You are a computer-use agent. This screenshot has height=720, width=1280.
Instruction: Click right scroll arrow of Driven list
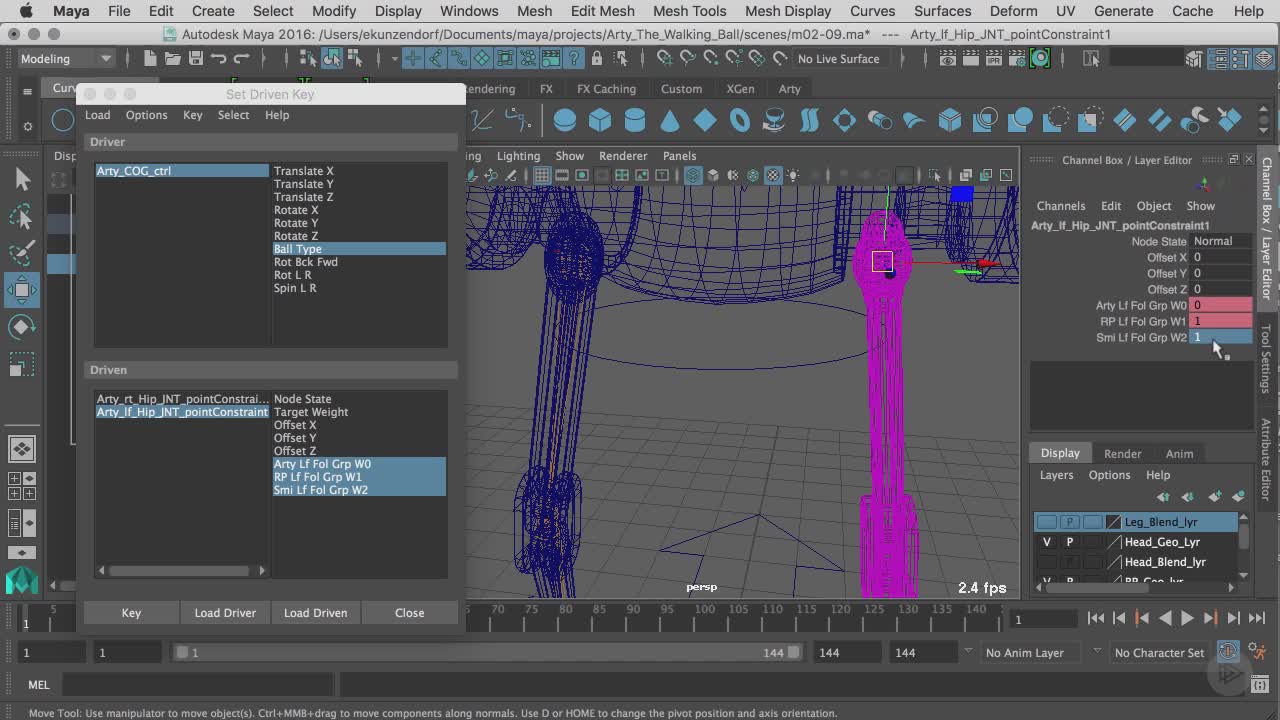pyautogui.click(x=262, y=570)
